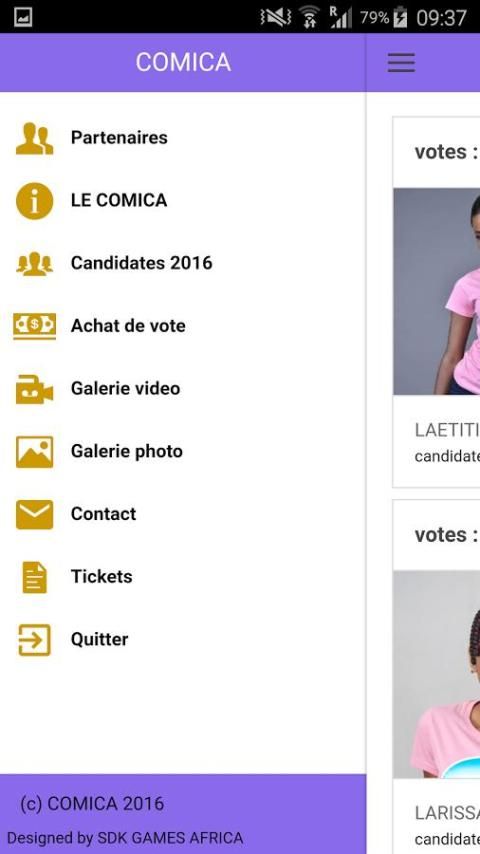Click the LE COMICA info icon

point(34,201)
